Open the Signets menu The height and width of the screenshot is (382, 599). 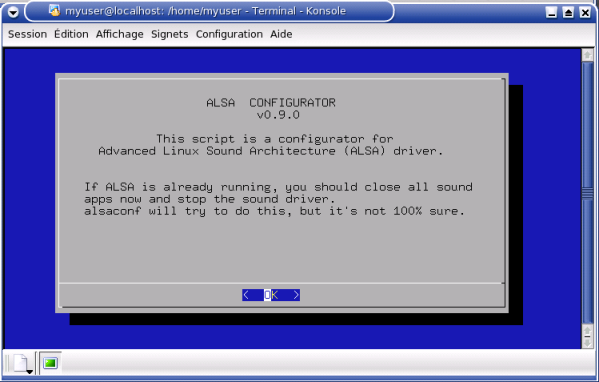click(x=170, y=34)
